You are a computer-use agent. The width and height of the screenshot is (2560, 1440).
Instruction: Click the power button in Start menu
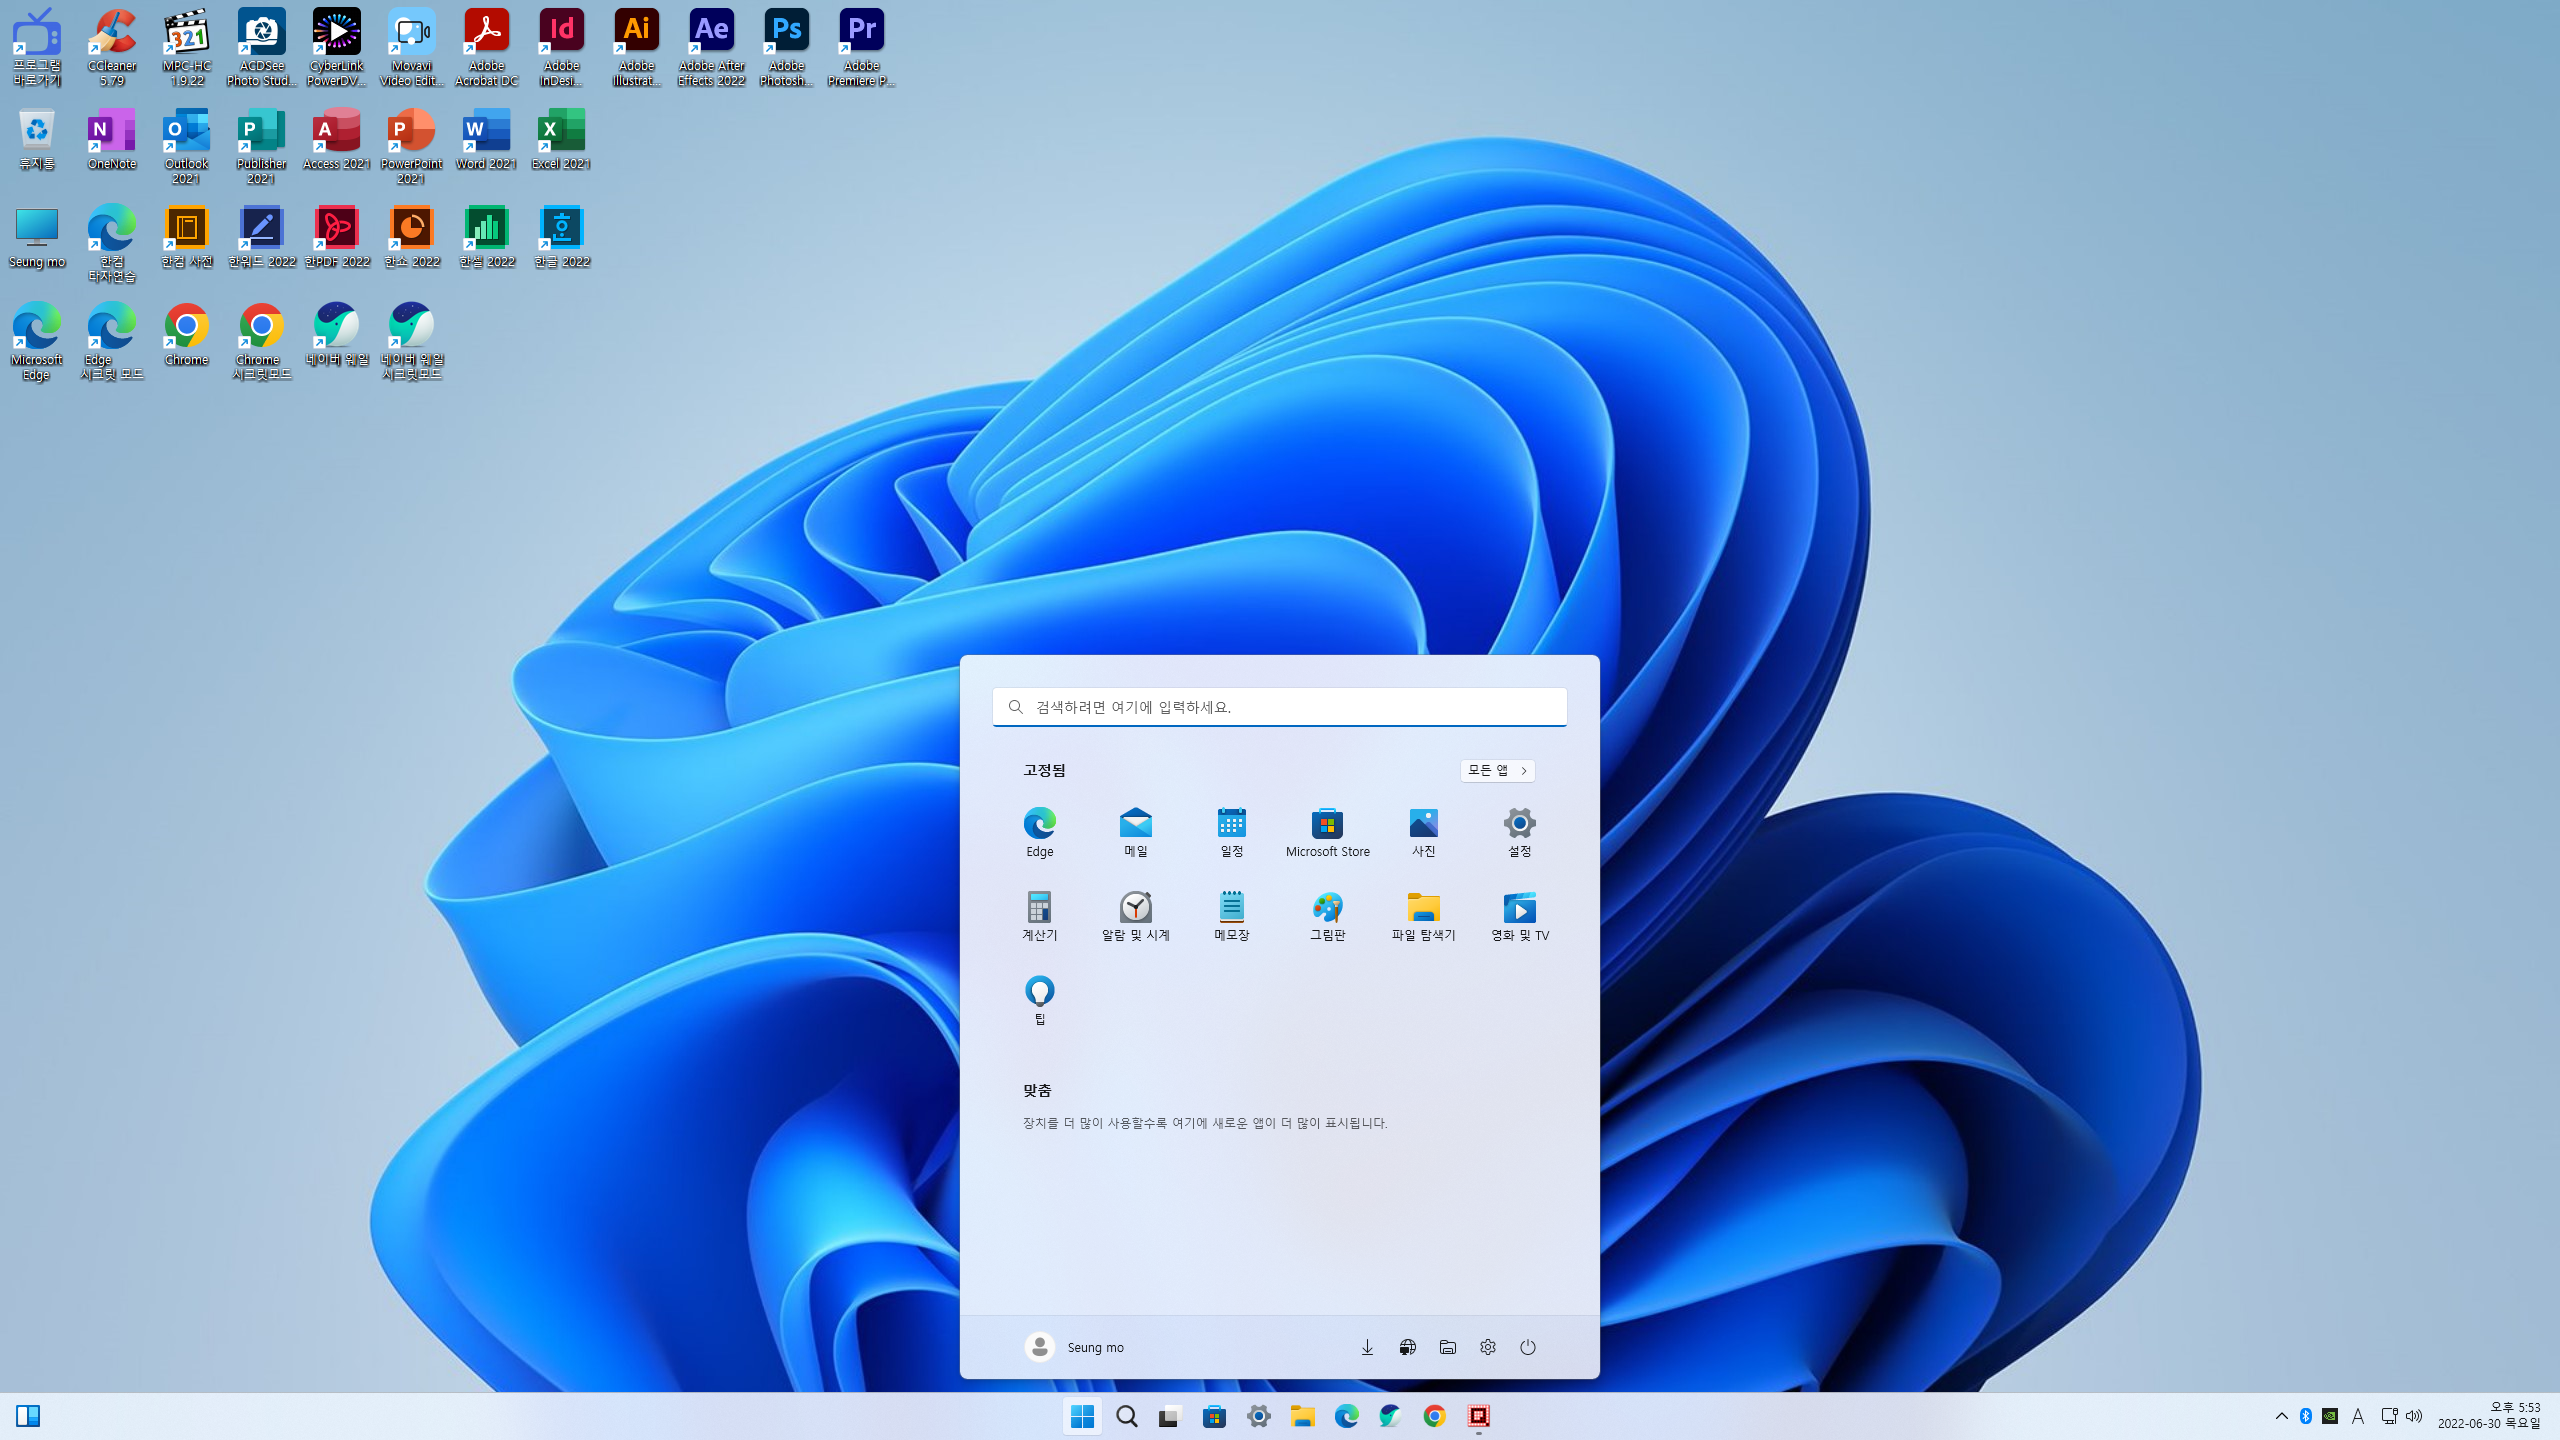tap(1527, 1347)
